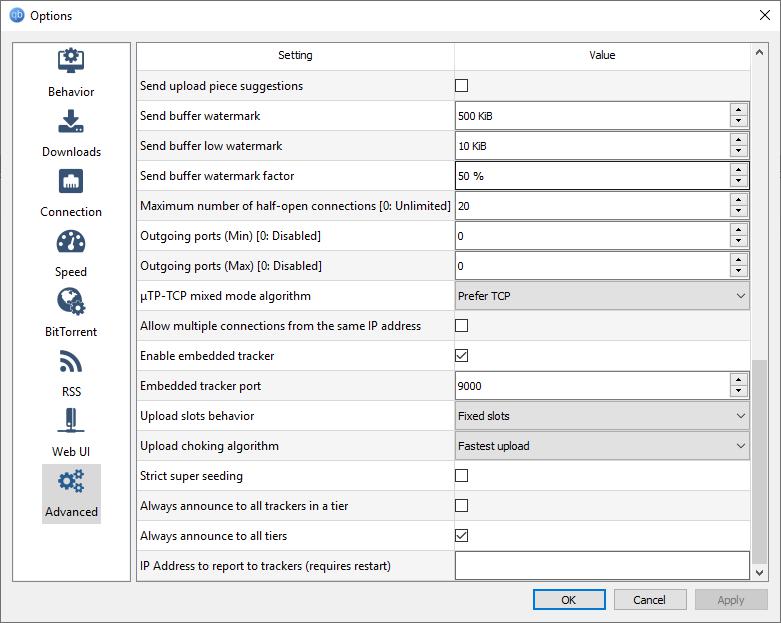Increase maximum half-open connections value

point(739,200)
